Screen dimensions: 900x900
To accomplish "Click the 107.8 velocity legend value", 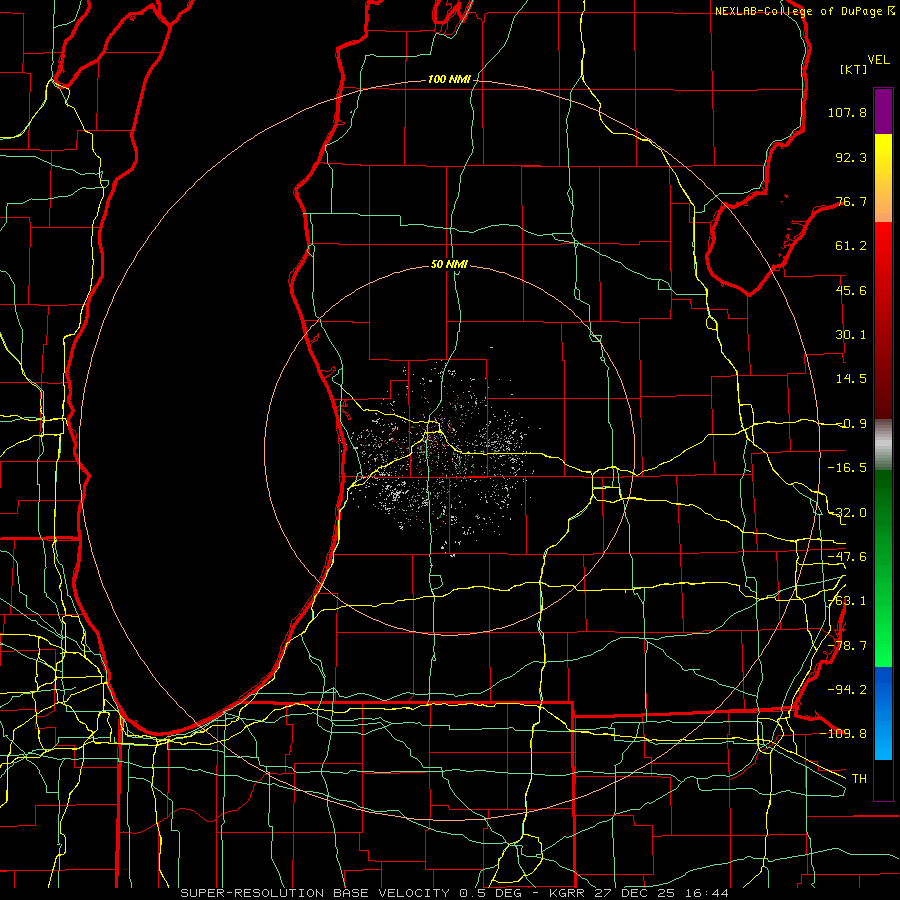I will coord(847,112).
